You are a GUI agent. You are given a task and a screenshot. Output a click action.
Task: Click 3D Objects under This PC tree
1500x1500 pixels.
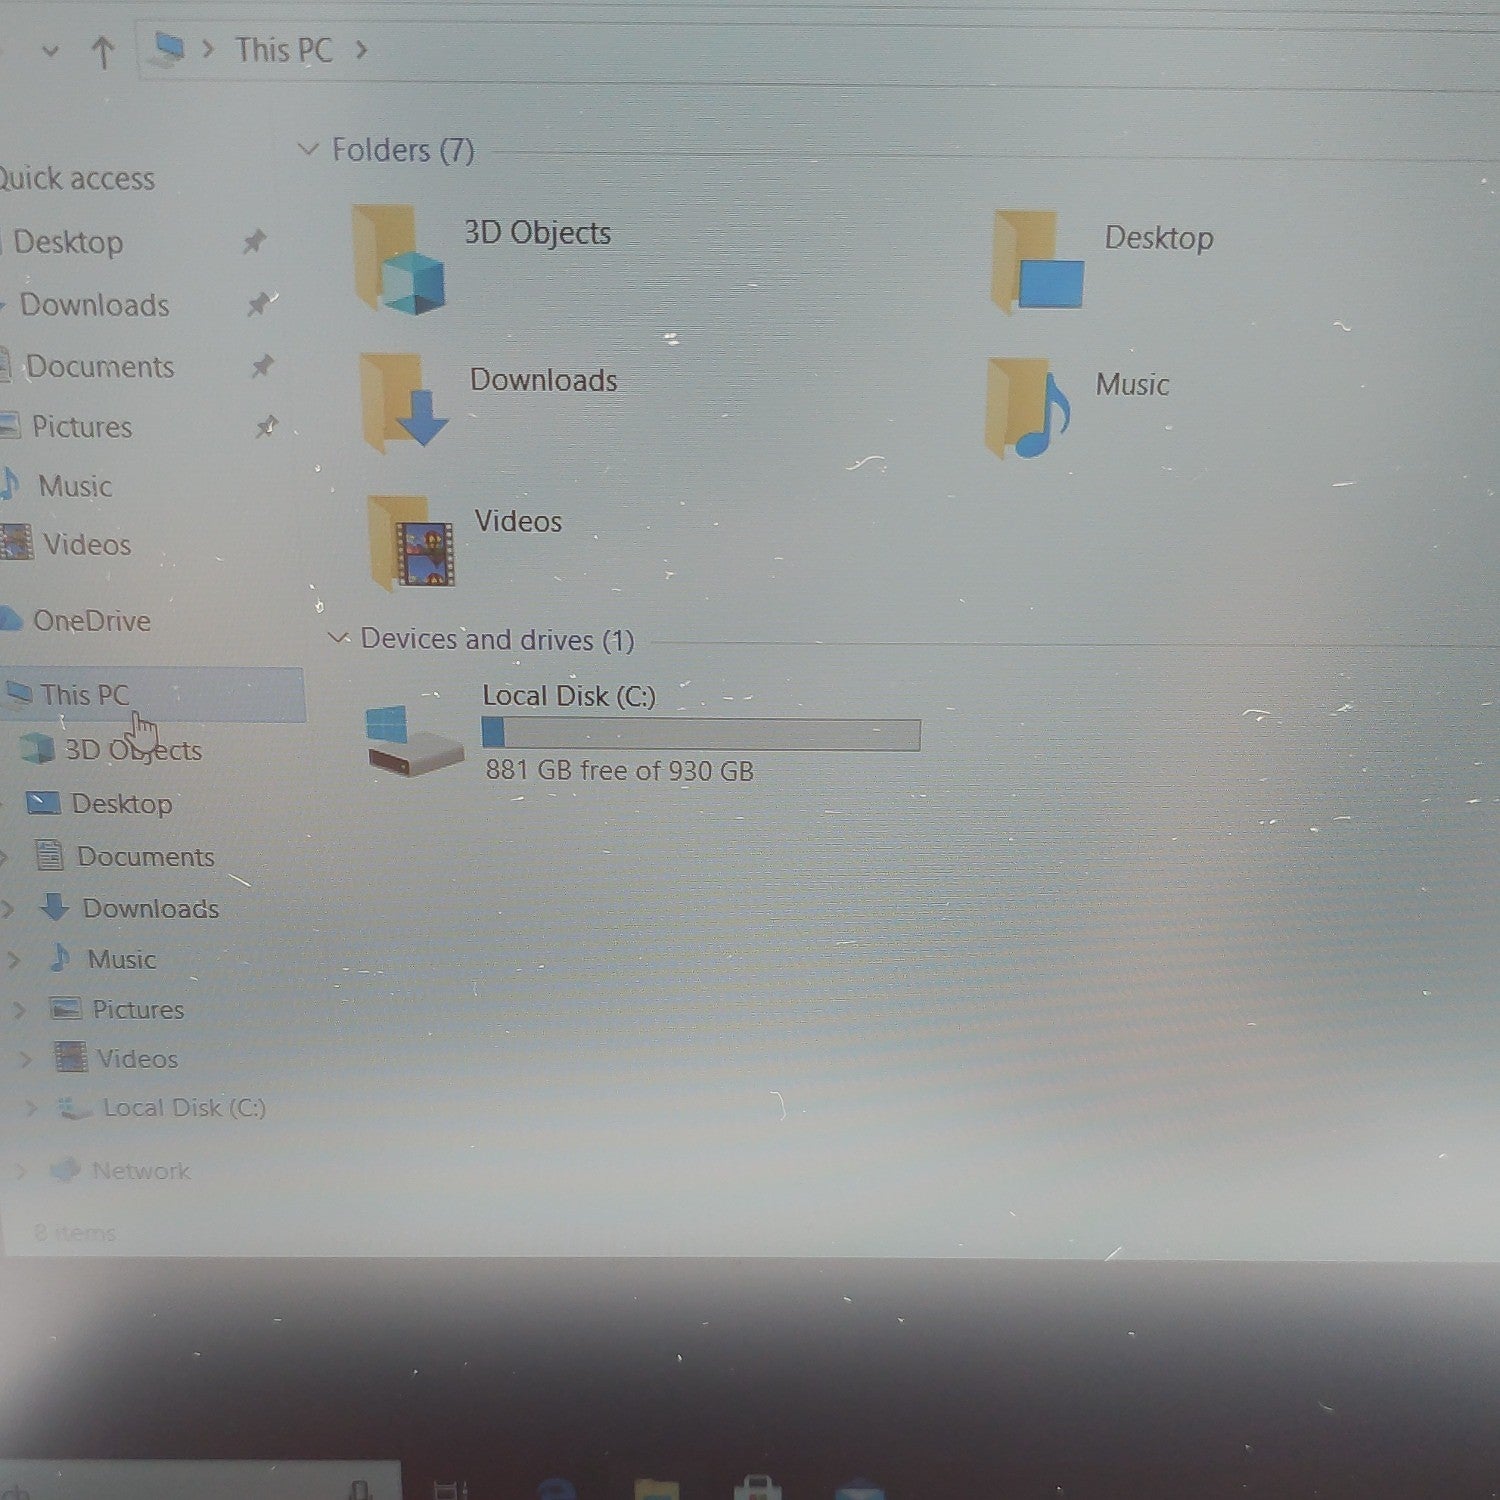tap(133, 750)
